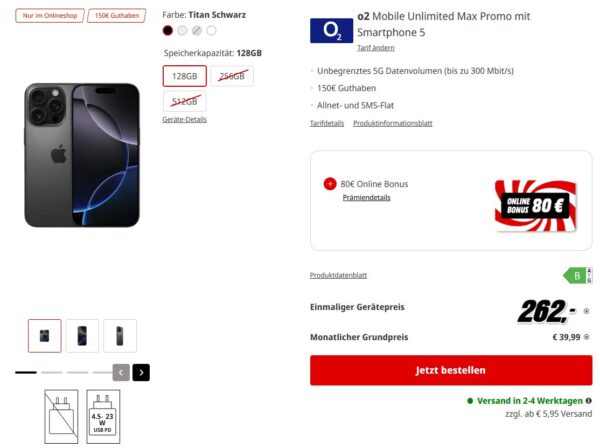The height and width of the screenshot is (448, 600).
Task: Click info icon beside € 39,99
Action: [x=586, y=337]
